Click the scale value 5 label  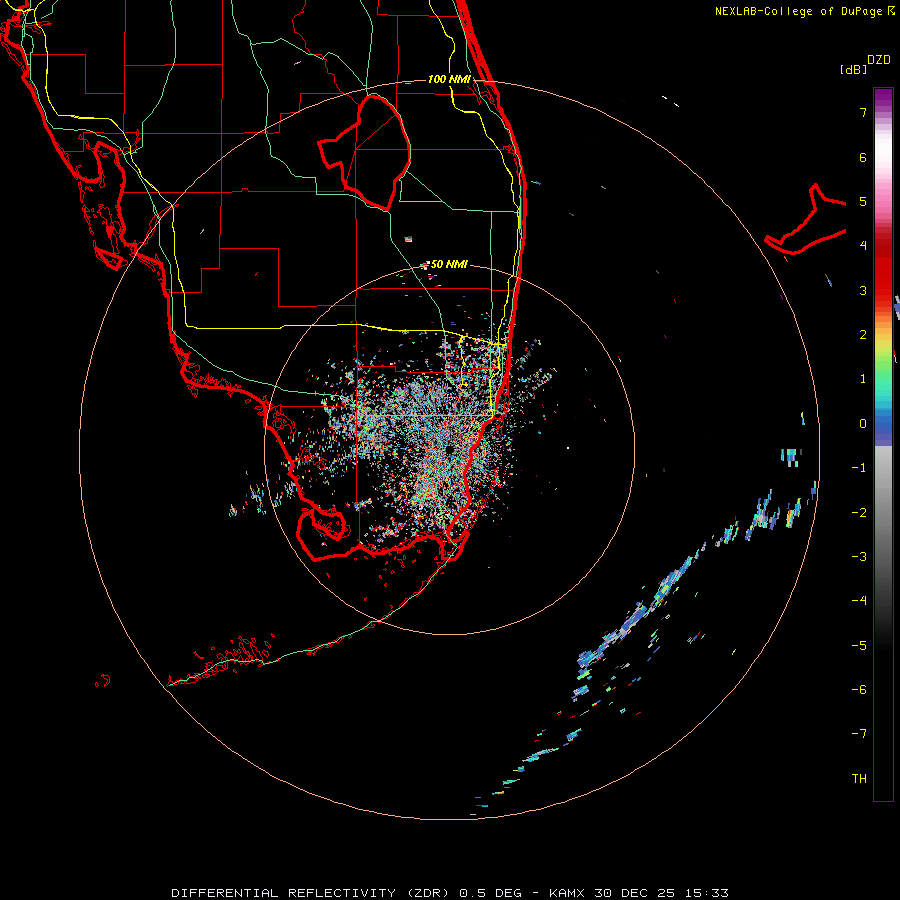tap(863, 201)
